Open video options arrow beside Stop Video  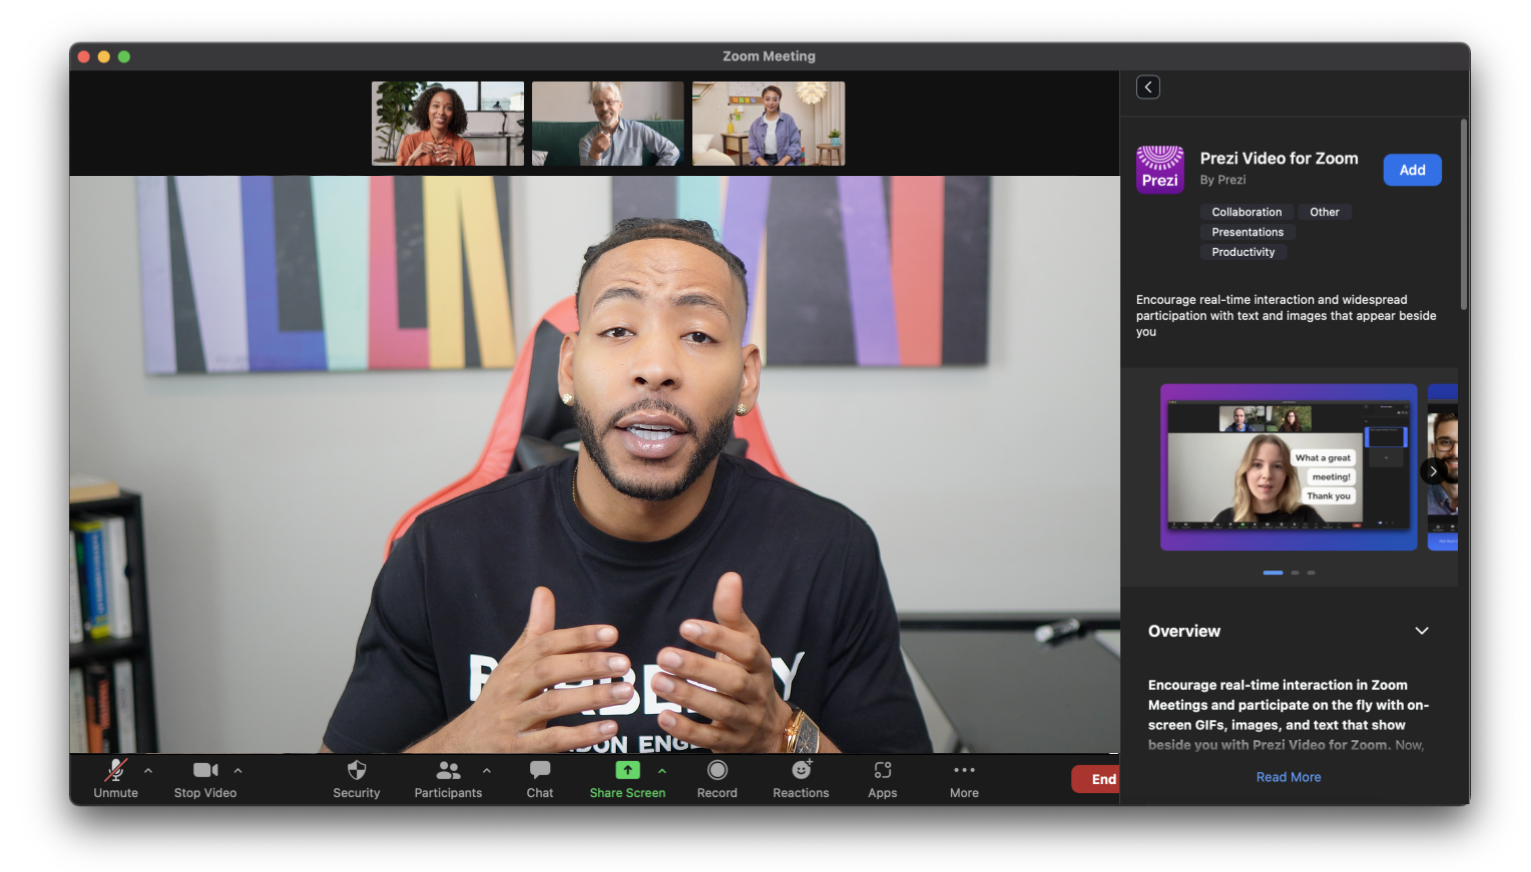click(238, 771)
